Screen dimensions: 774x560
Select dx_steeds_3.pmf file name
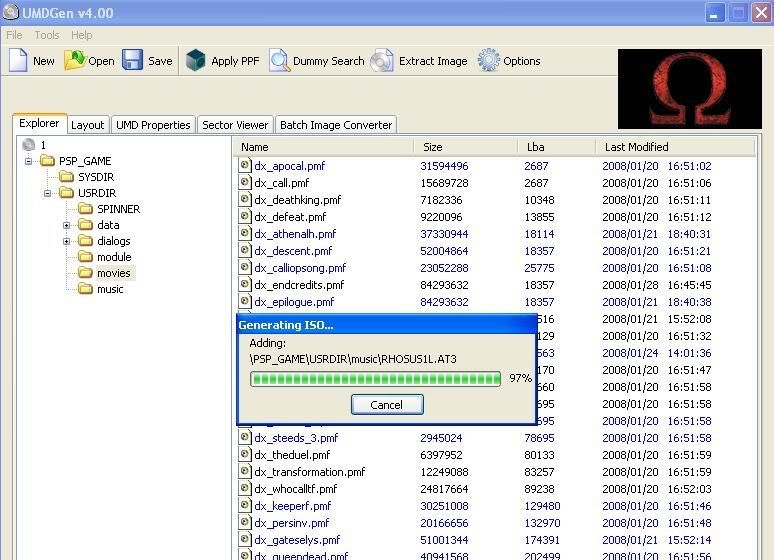(x=296, y=438)
